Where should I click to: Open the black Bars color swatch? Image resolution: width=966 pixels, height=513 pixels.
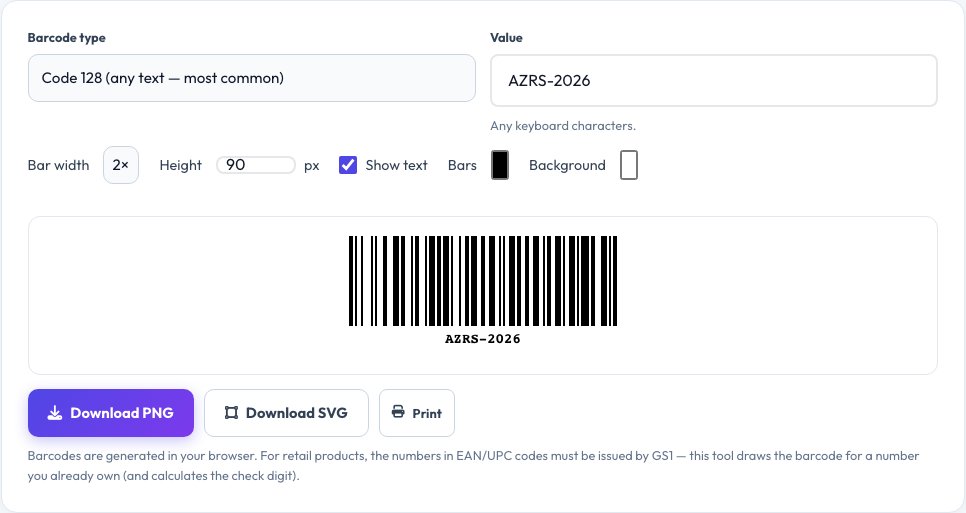[x=500, y=165]
